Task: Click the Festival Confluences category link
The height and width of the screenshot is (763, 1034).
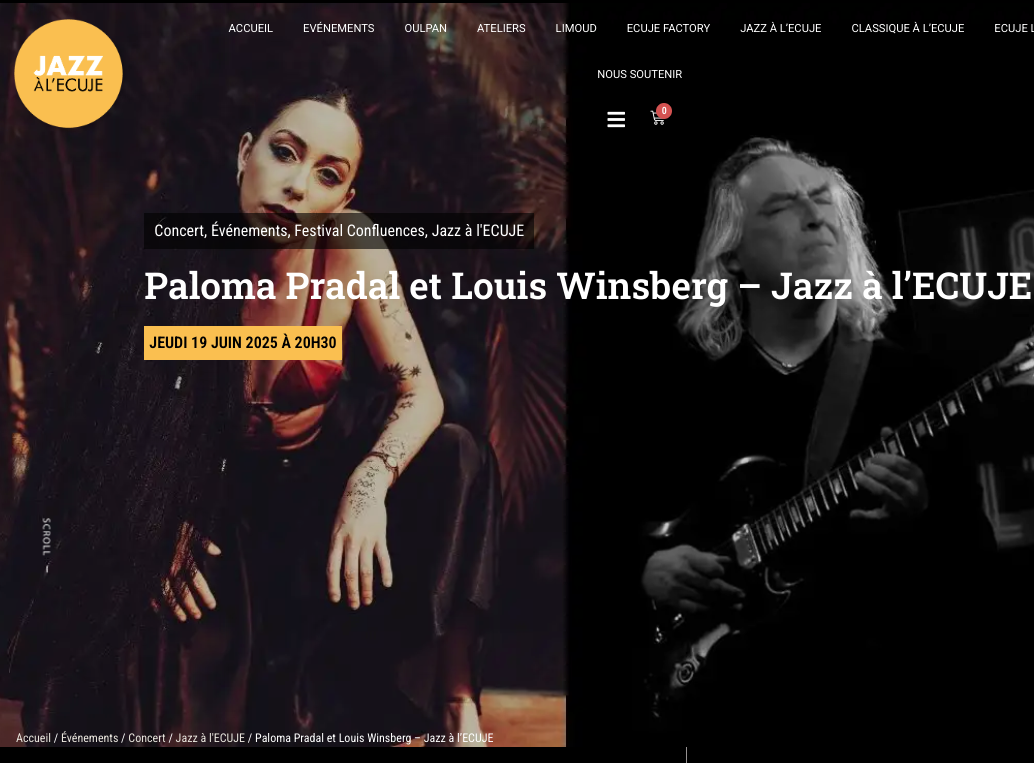Action: coord(360,231)
